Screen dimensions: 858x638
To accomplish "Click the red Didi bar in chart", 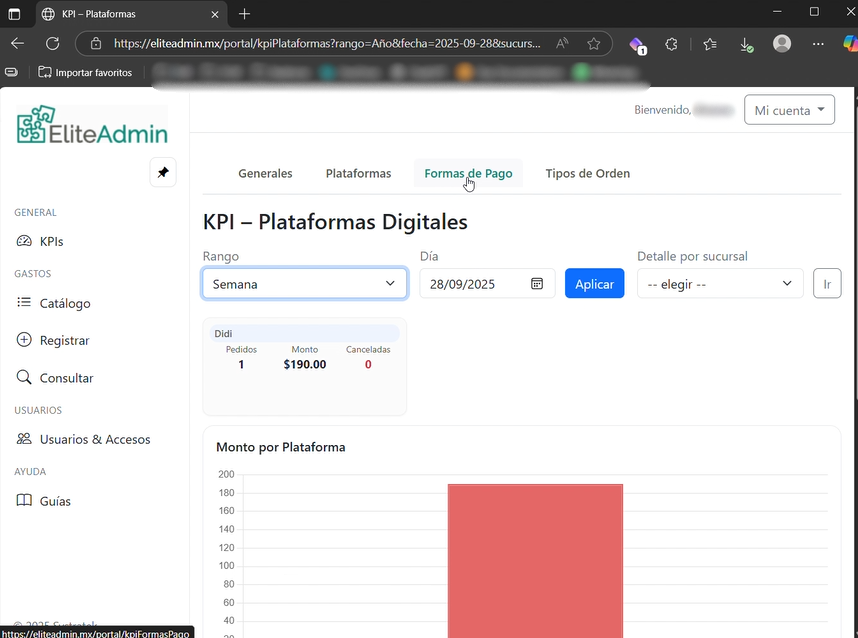I will (535, 560).
